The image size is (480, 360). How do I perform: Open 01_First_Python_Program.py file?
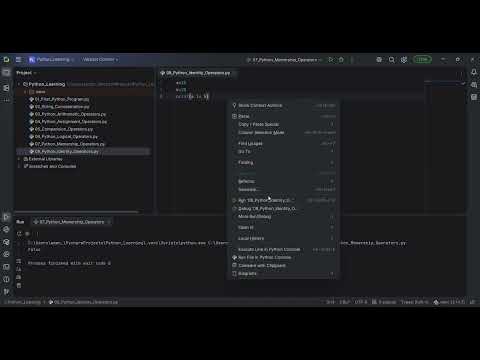[x=59, y=99]
